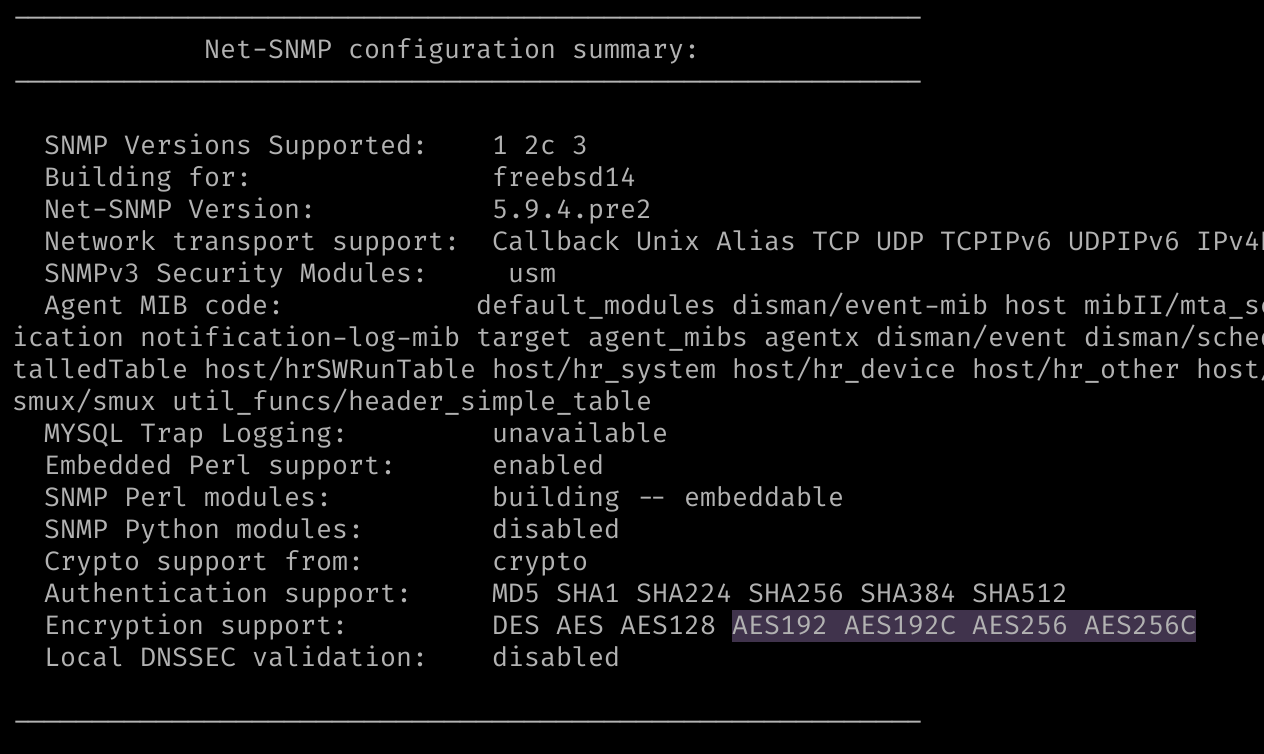Image resolution: width=1264 pixels, height=754 pixels.
Task: Click the "Local DNSSEC validation:" label
Action: pos(235,658)
